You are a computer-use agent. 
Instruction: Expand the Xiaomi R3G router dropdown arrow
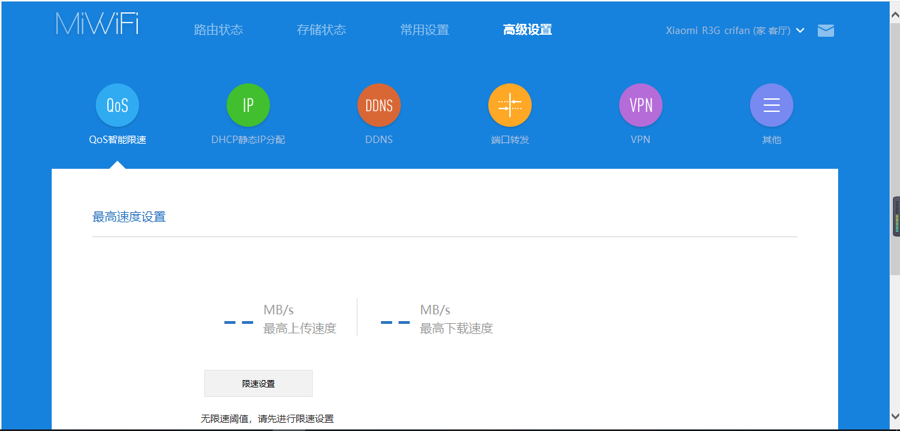pyautogui.click(x=800, y=30)
